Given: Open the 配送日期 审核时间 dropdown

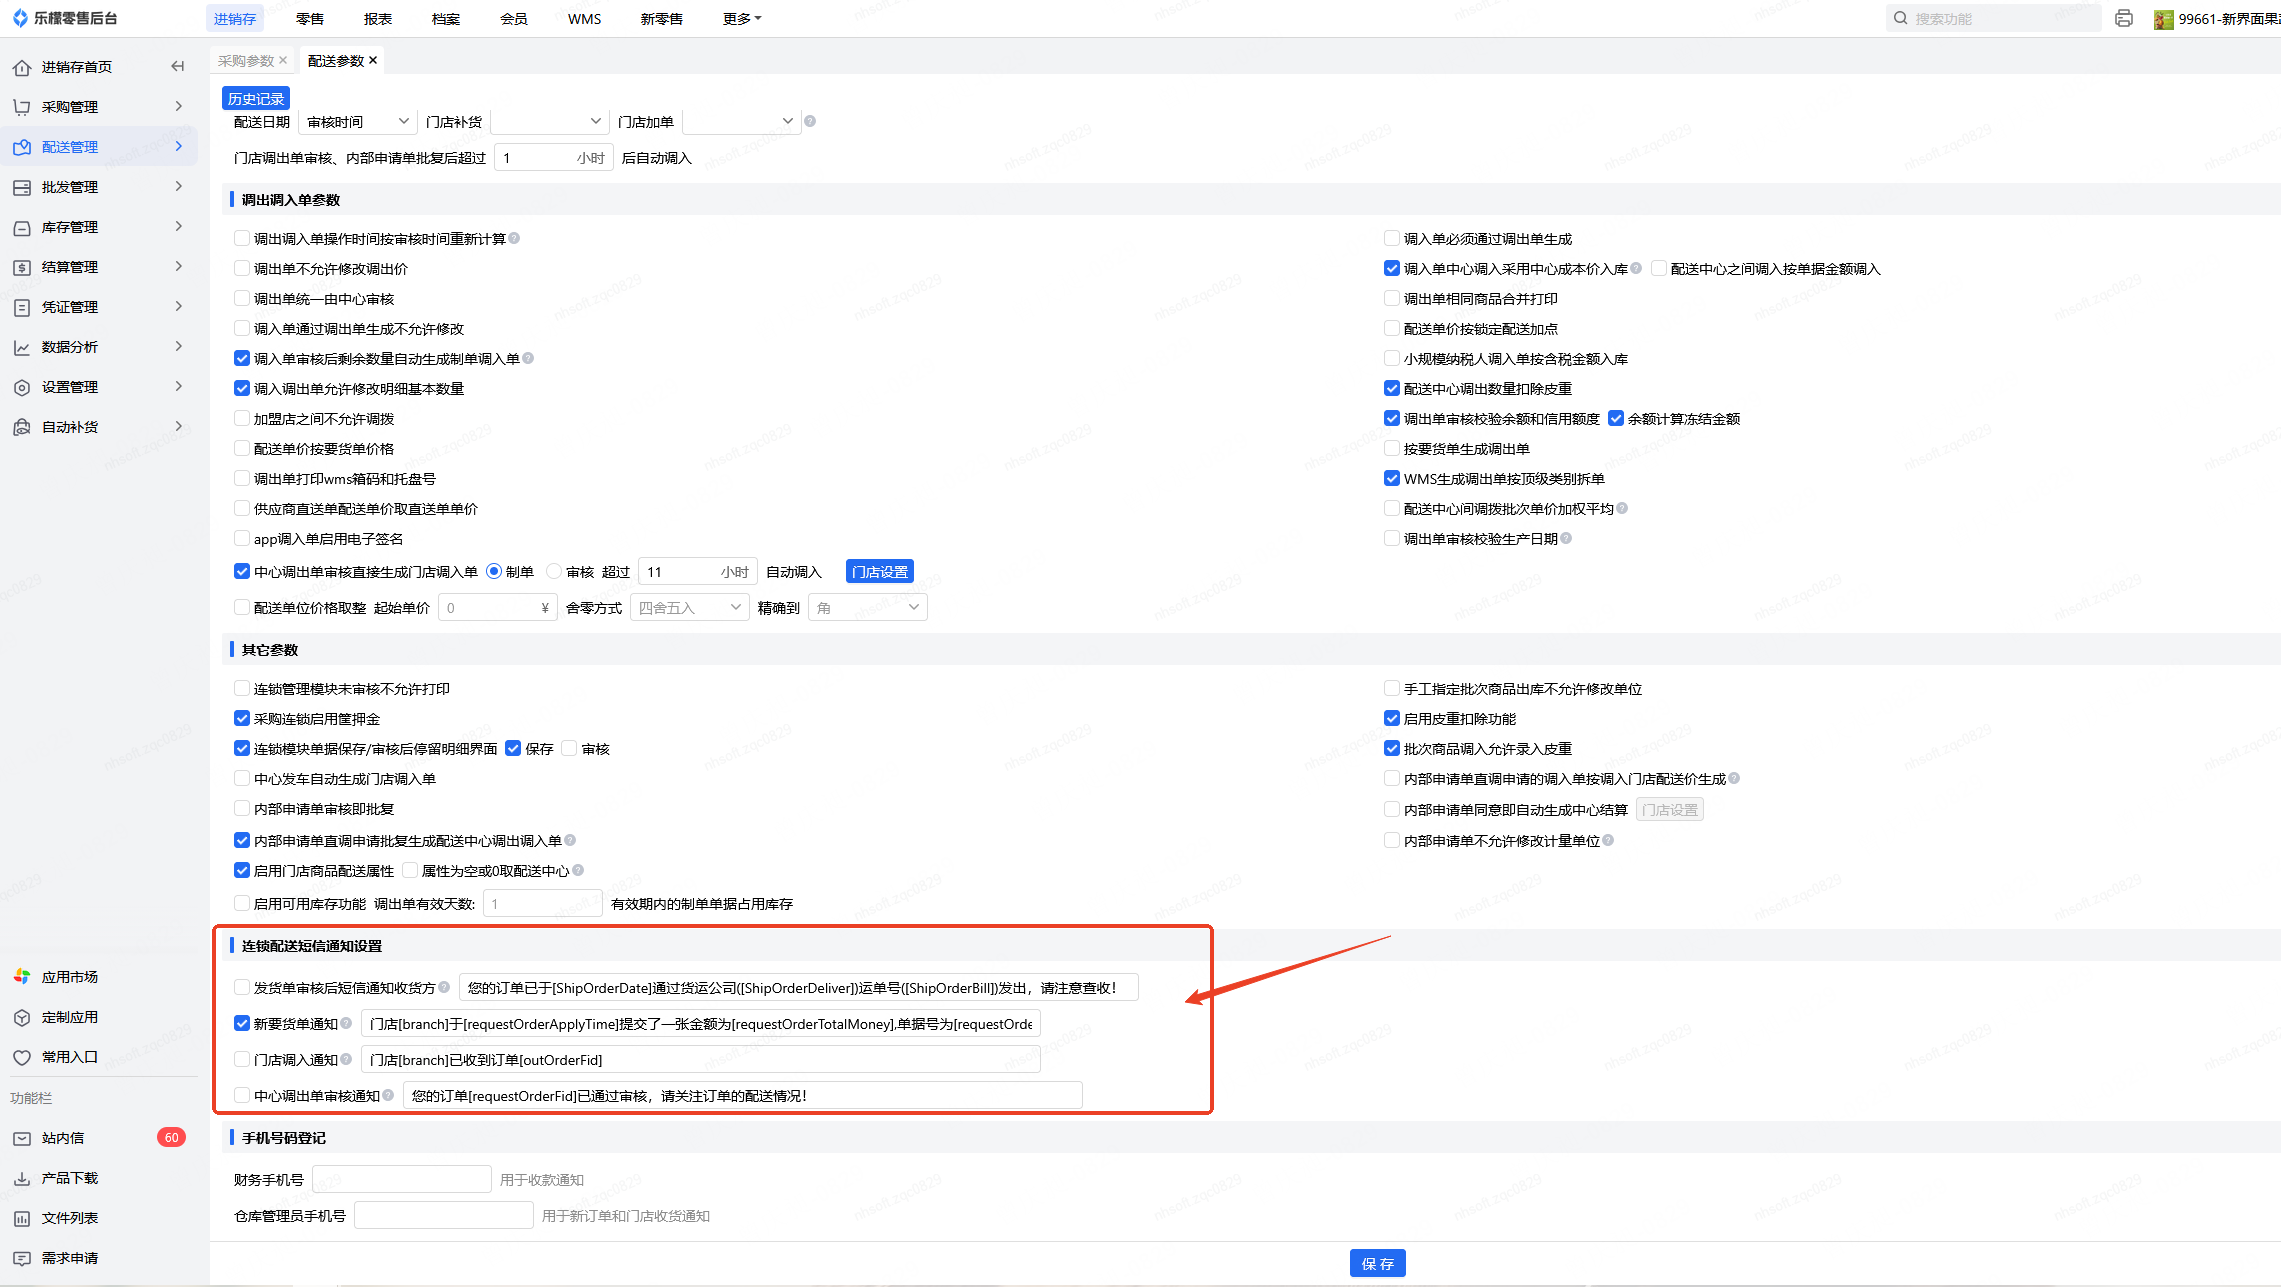Looking at the screenshot, I should [x=358, y=122].
